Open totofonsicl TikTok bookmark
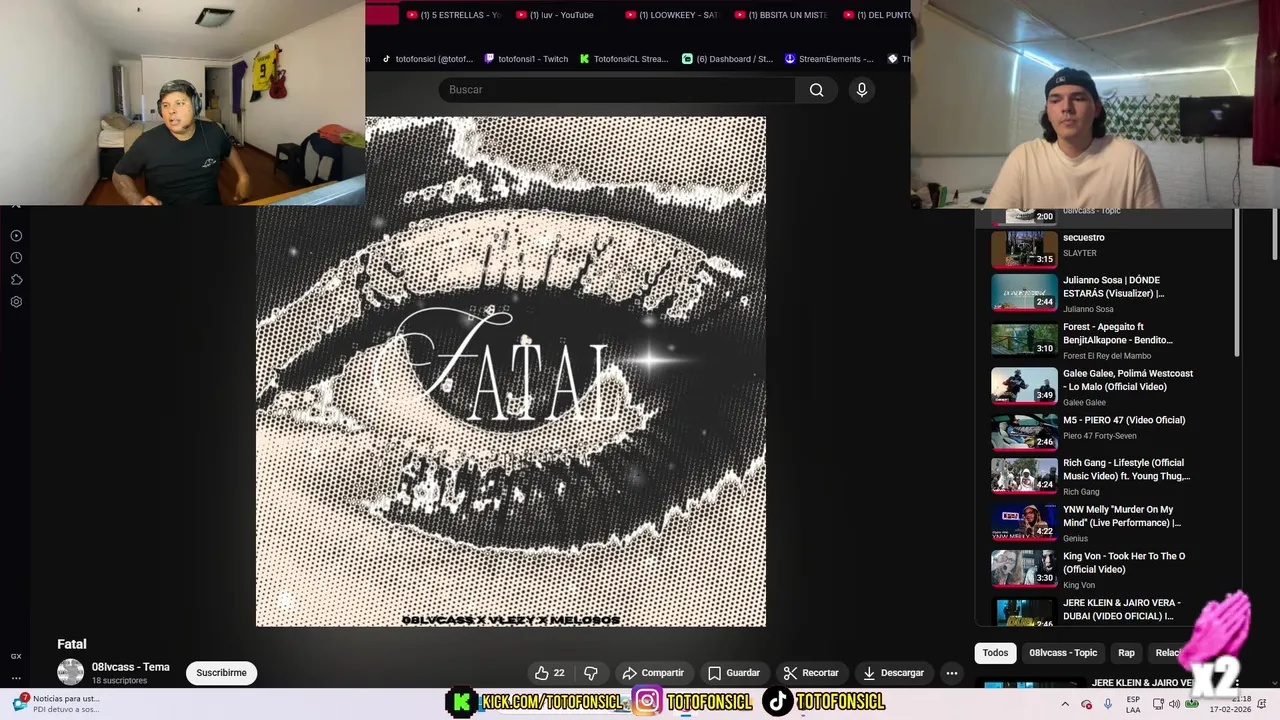This screenshot has width=1280, height=720. pyautogui.click(x=427, y=59)
